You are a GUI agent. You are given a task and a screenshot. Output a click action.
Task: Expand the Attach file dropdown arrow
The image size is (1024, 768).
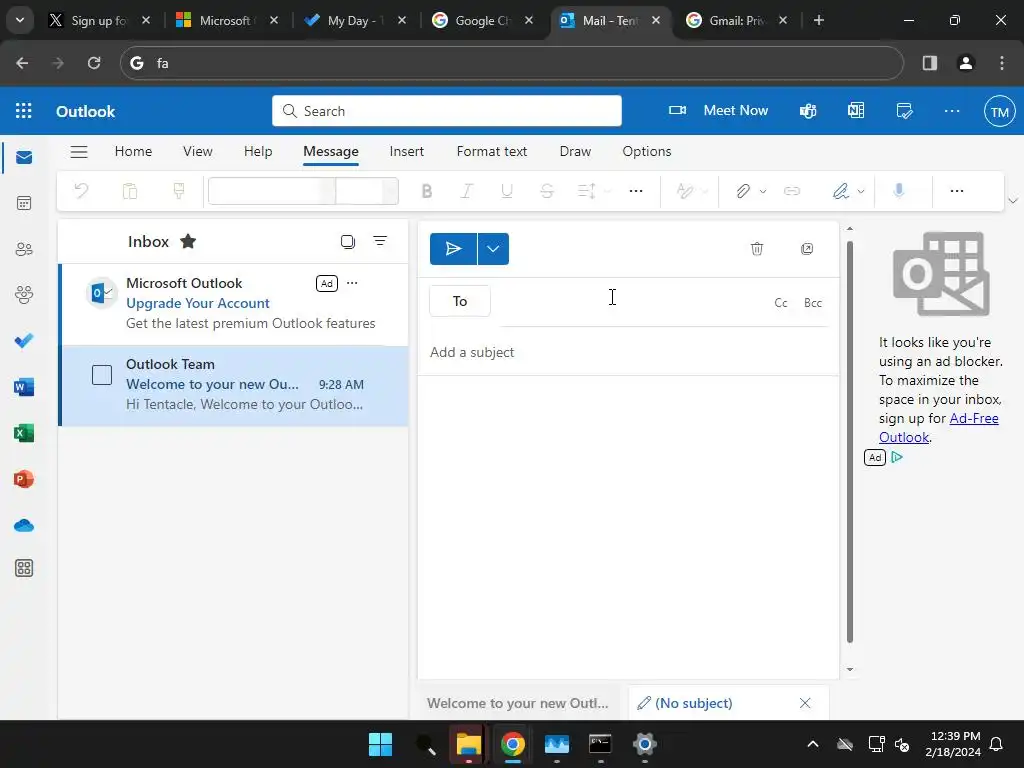[x=763, y=191]
